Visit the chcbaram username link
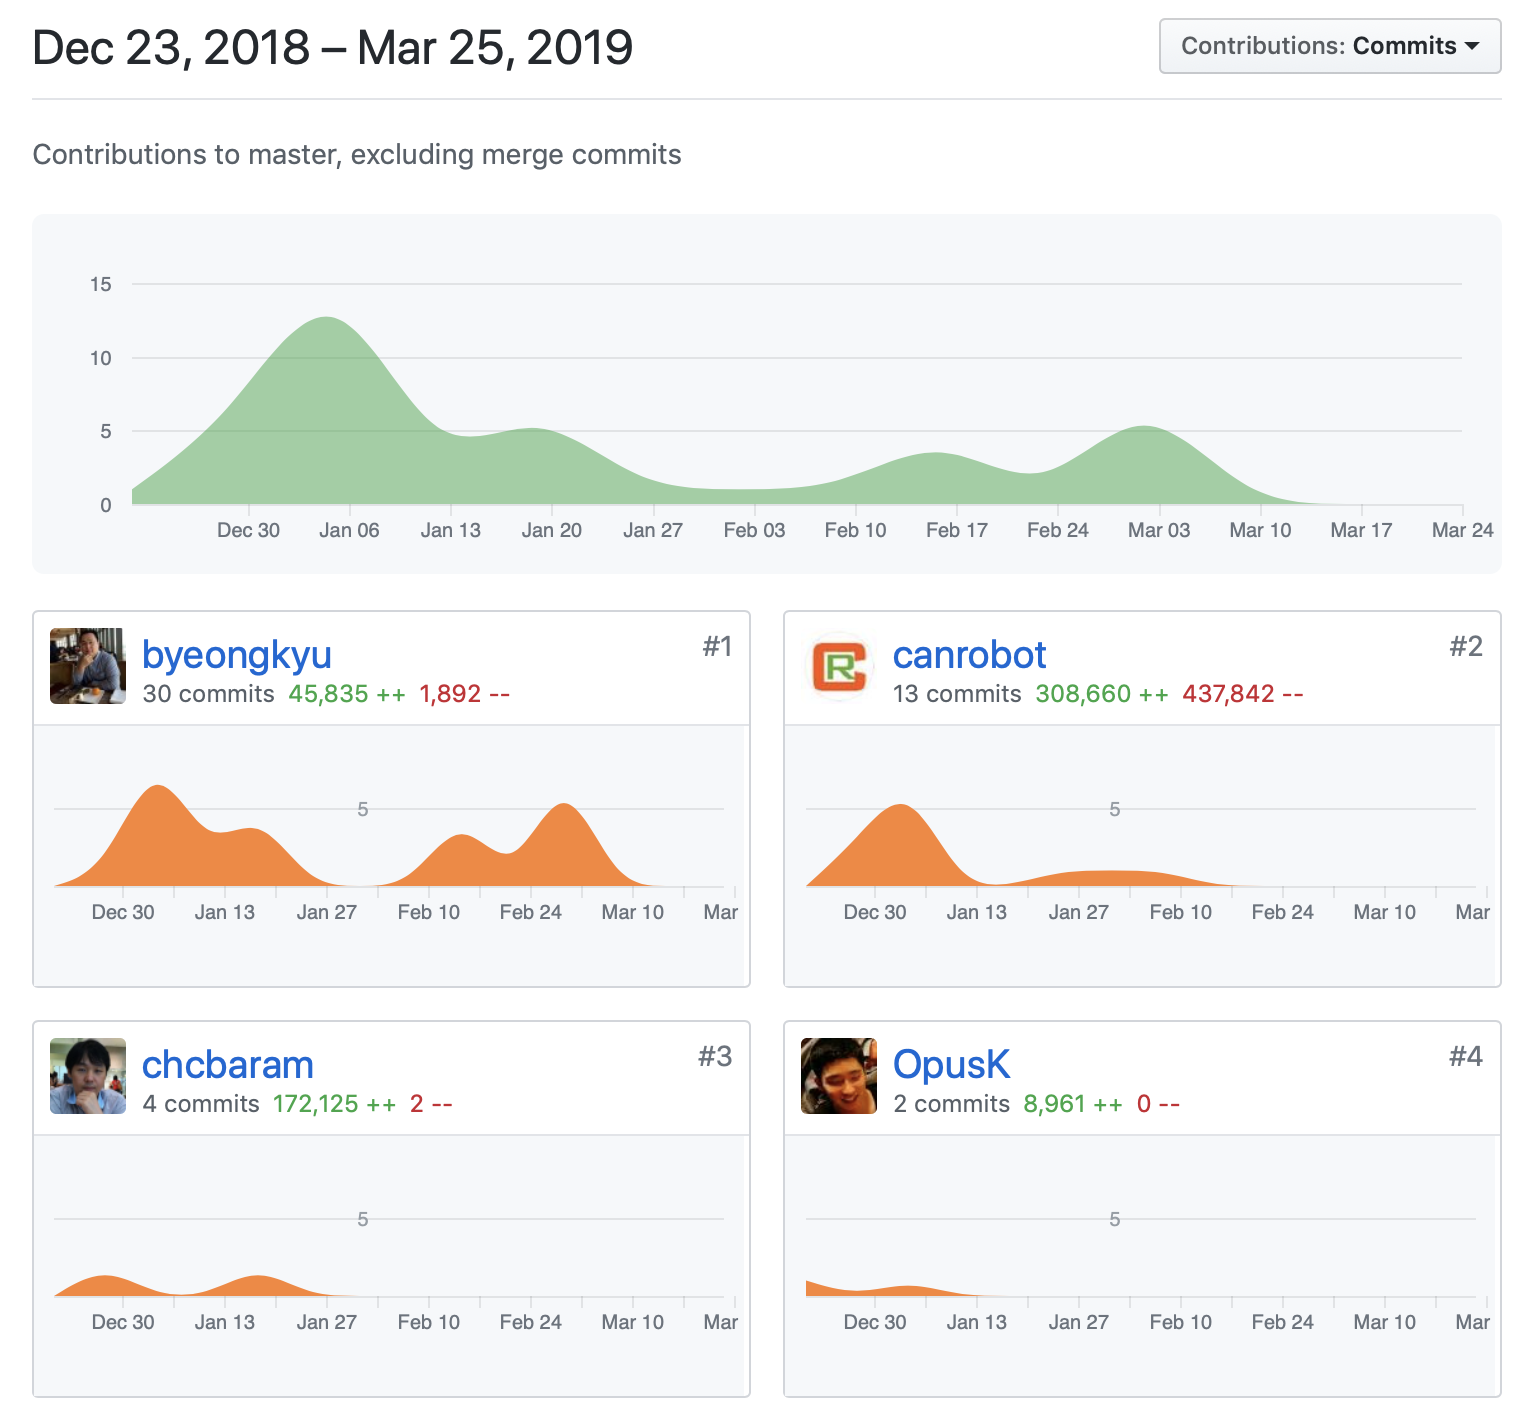Screen dimensions: 1530x1404 pyautogui.click(x=228, y=1065)
